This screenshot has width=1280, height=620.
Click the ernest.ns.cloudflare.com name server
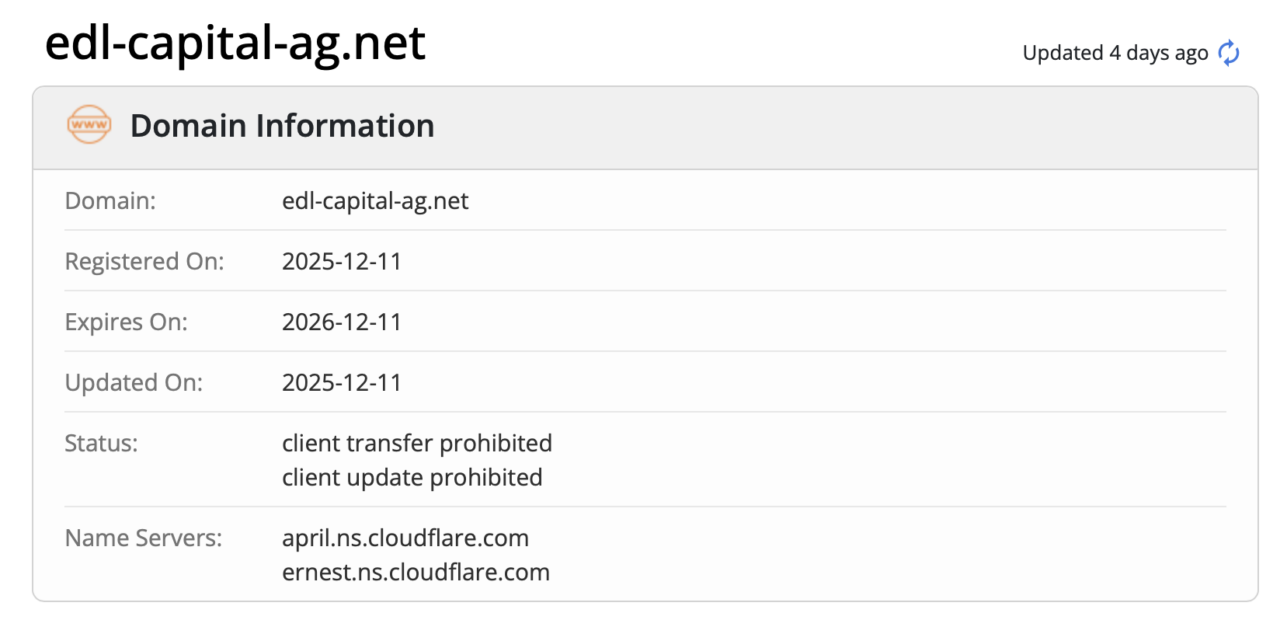pyautogui.click(x=416, y=573)
